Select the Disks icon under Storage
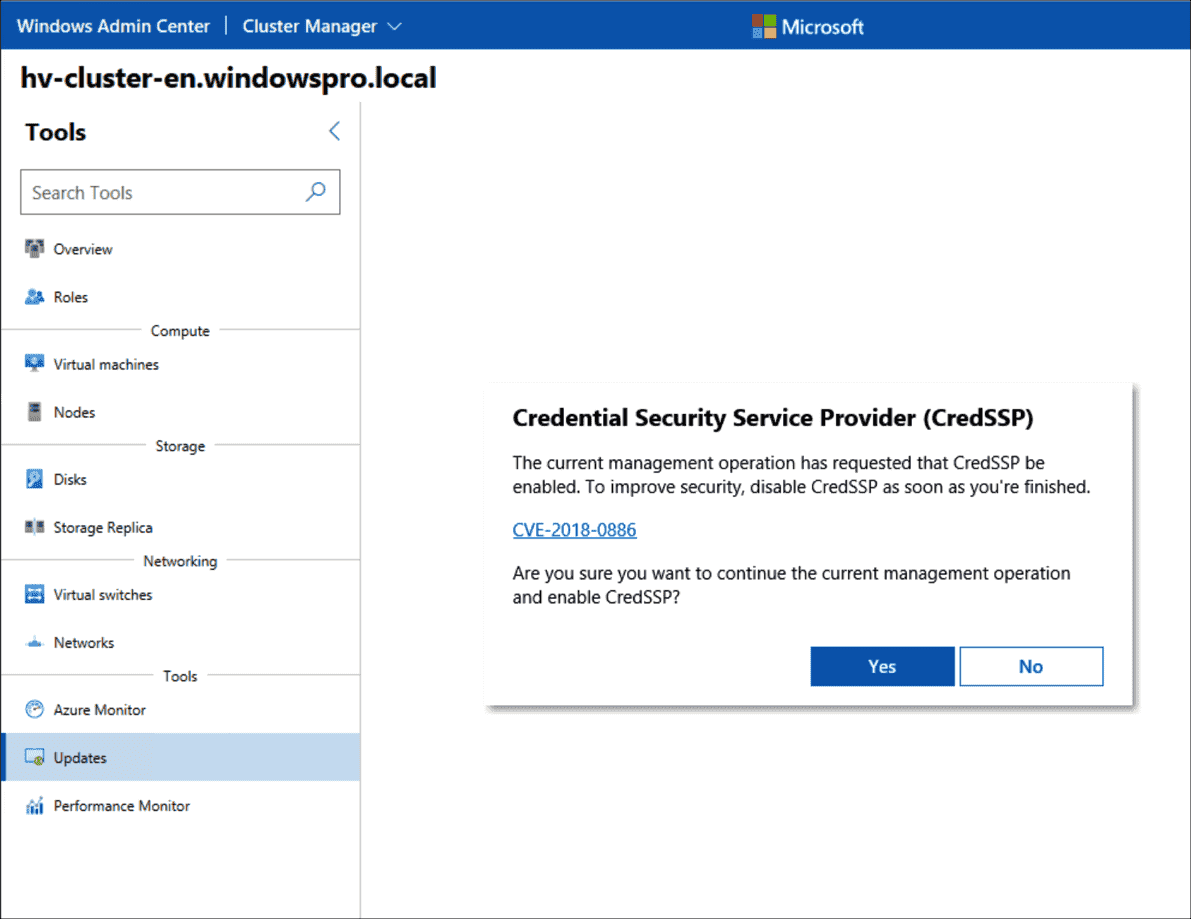The image size is (1191, 919). [x=35, y=478]
